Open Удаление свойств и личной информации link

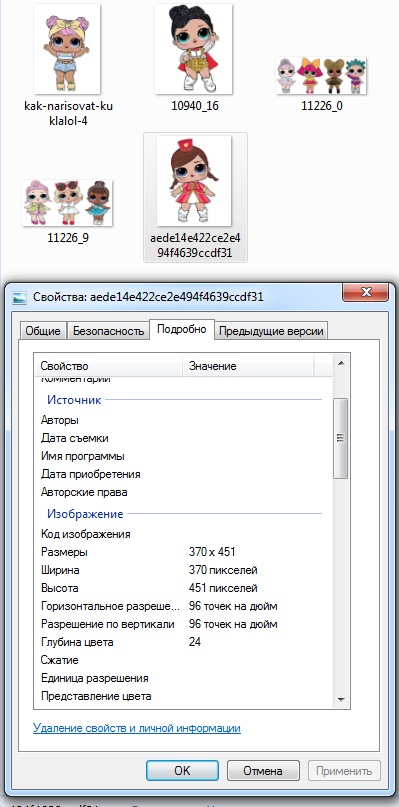tap(136, 729)
